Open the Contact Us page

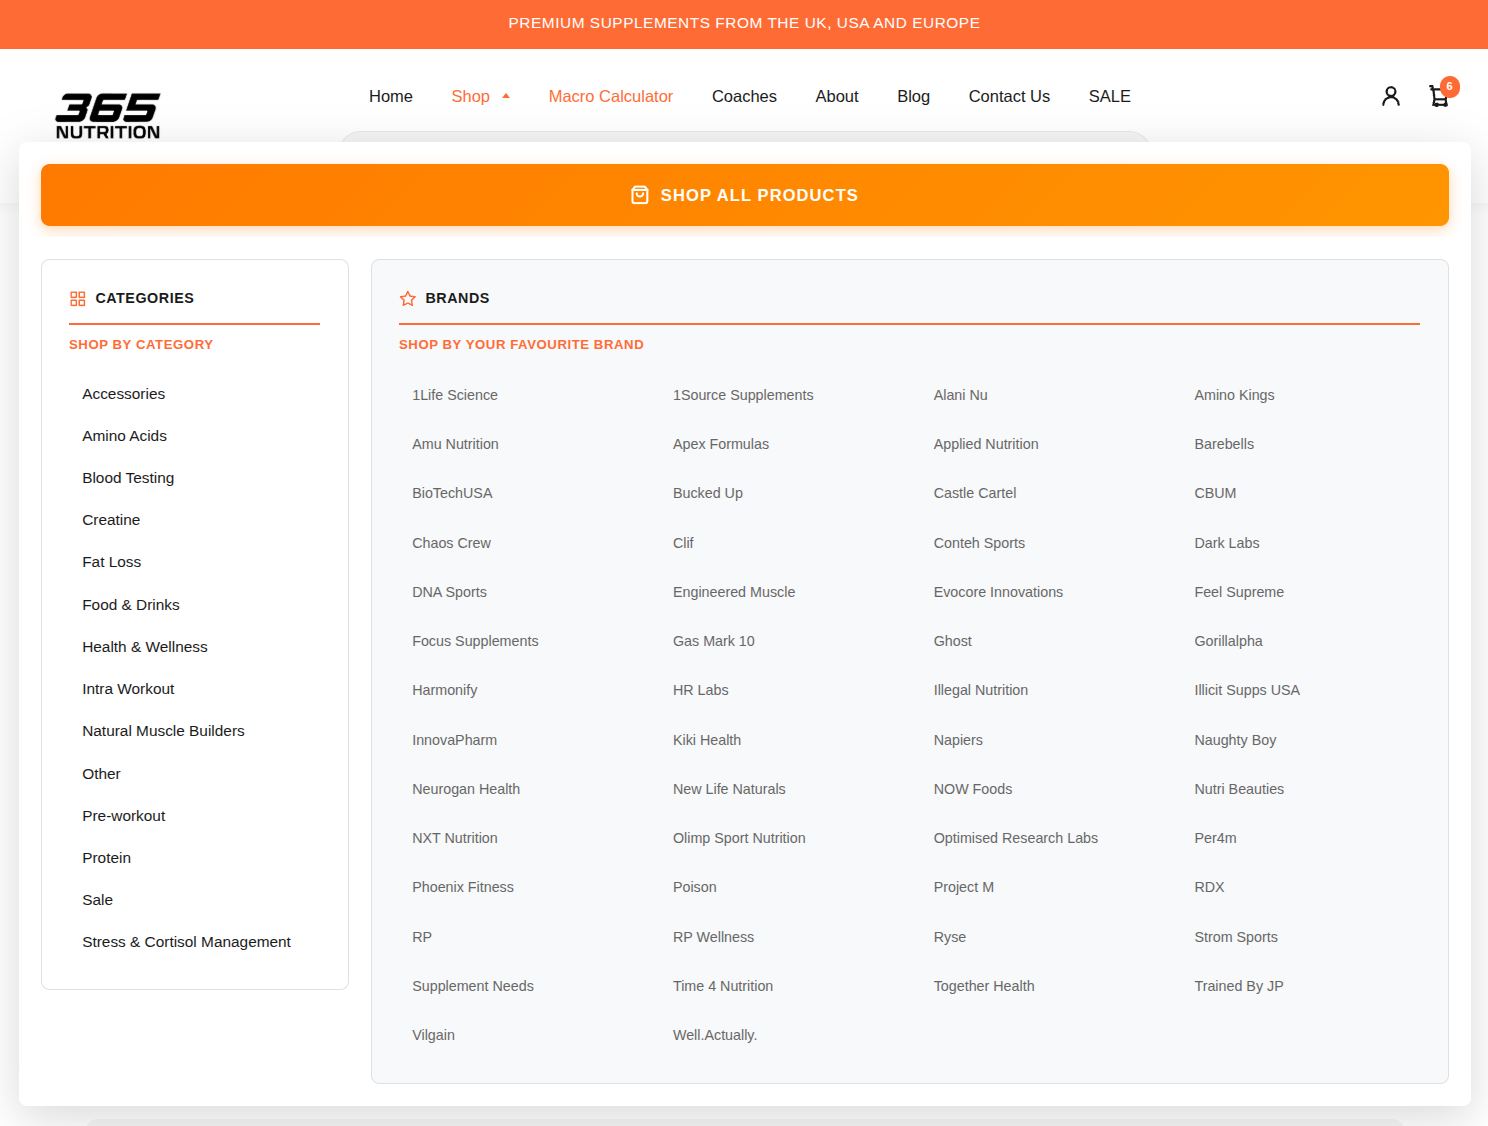(1009, 97)
